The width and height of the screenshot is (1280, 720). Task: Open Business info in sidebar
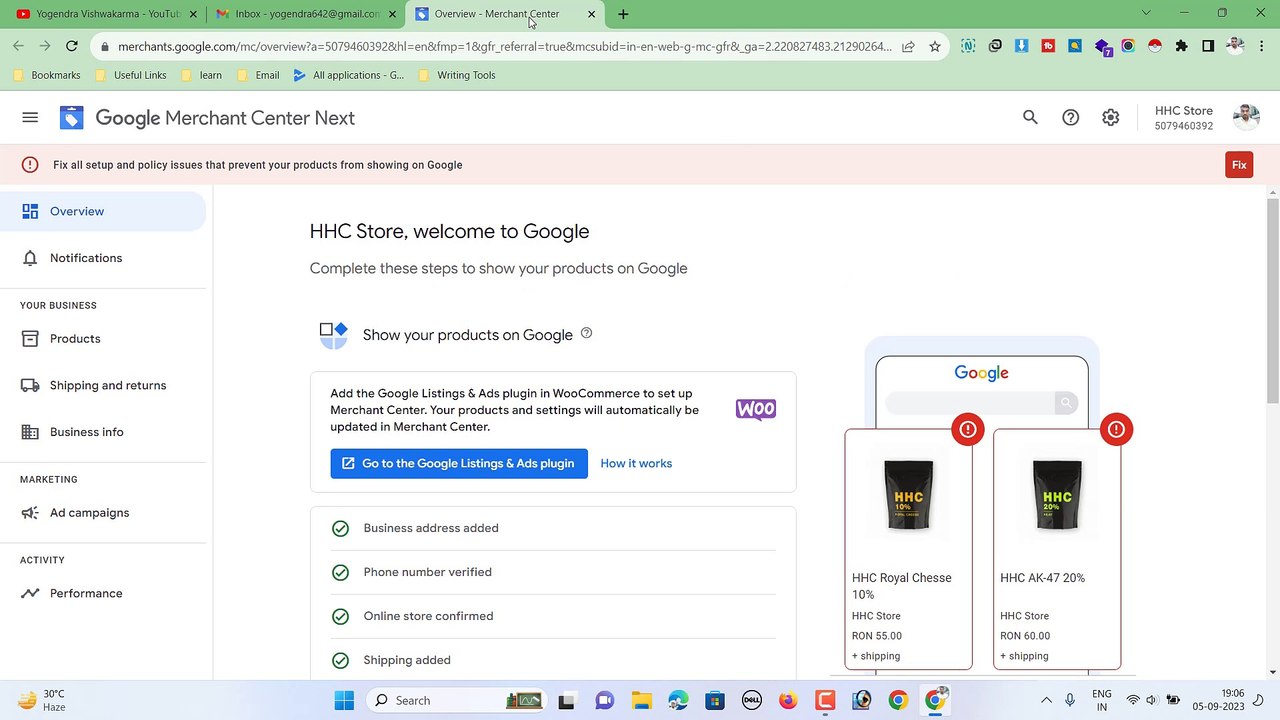pos(103,432)
